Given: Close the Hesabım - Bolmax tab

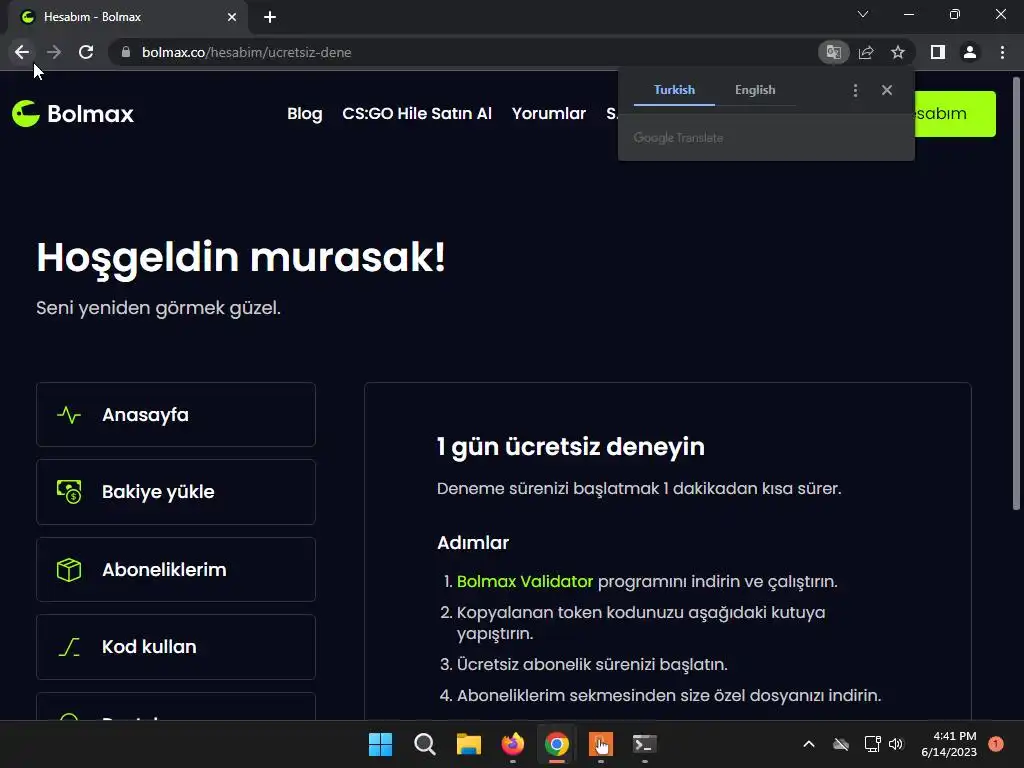Looking at the screenshot, I should [x=232, y=17].
